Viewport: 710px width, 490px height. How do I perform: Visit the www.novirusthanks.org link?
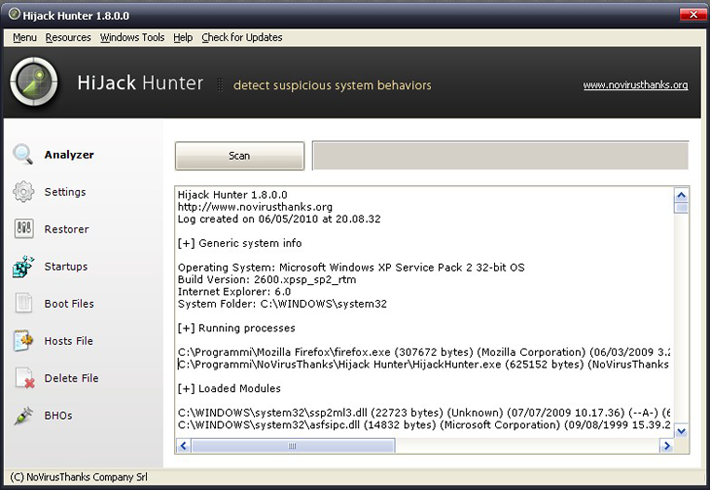click(635, 85)
